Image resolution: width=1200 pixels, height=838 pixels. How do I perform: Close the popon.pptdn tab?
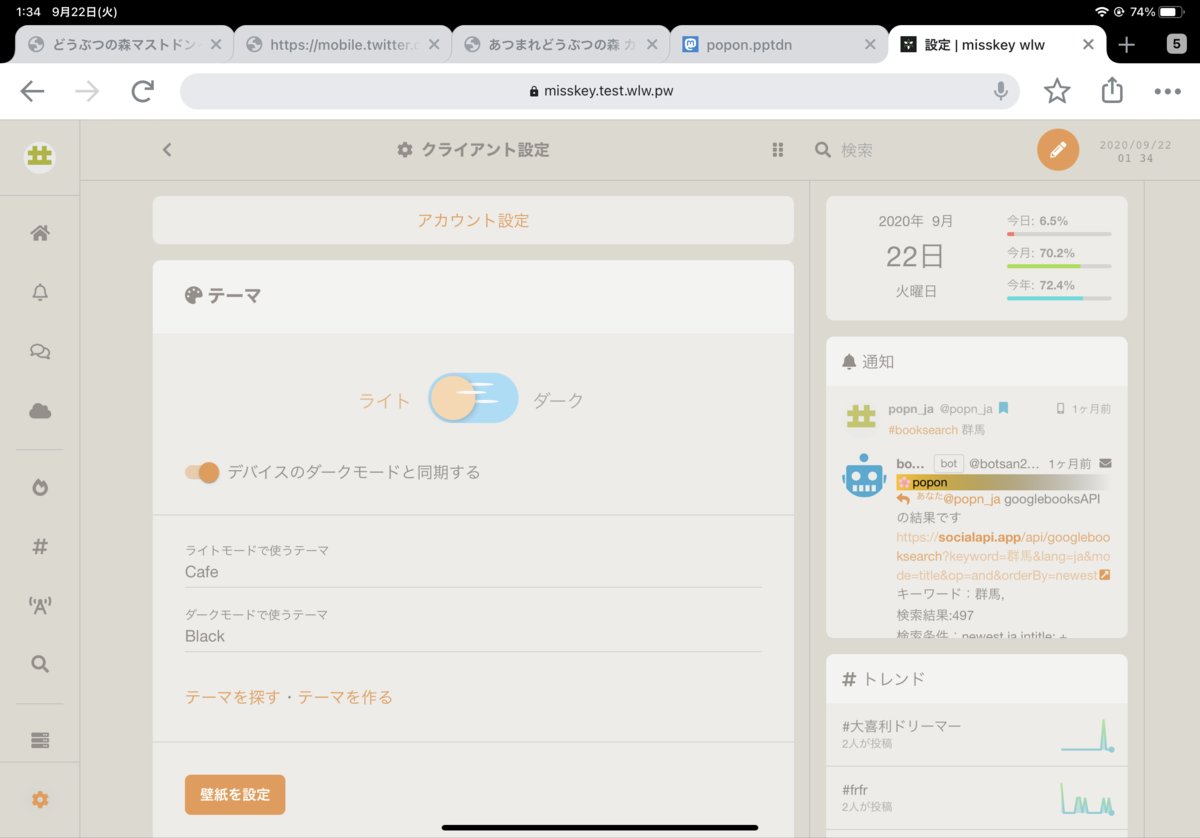(870, 44)
